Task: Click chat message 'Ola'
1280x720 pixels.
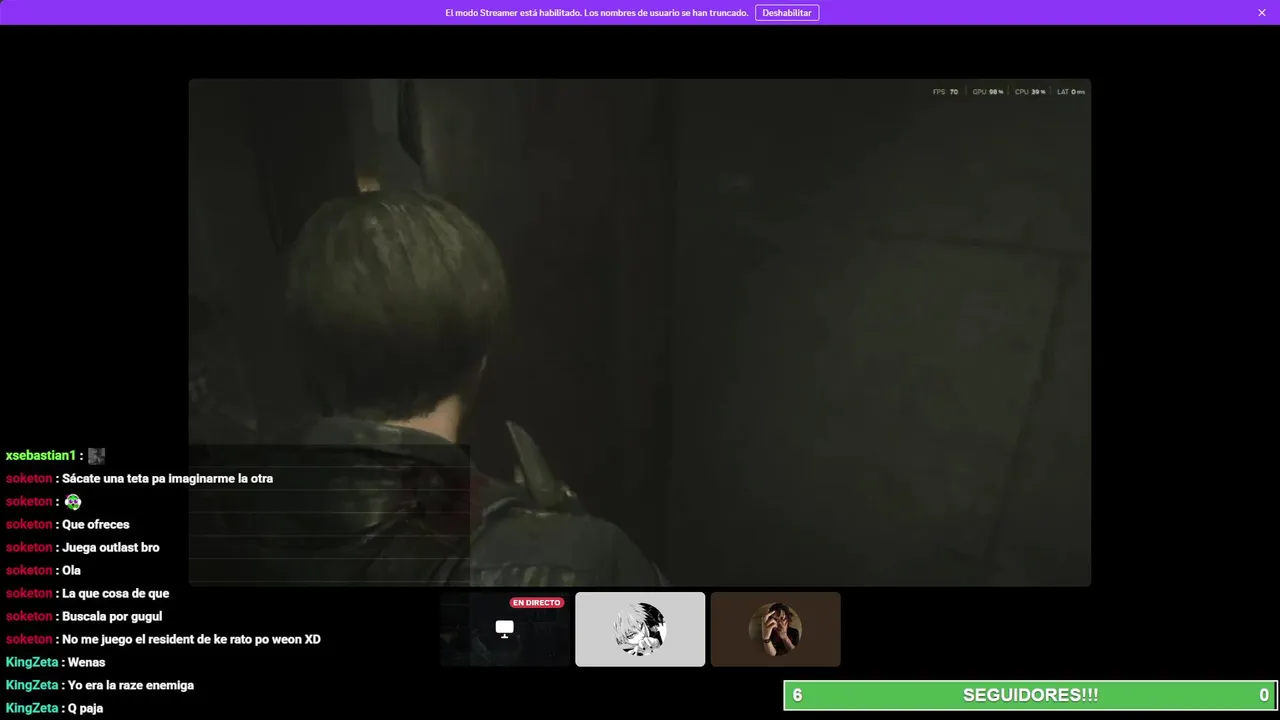Action: [x=71, y=571]
